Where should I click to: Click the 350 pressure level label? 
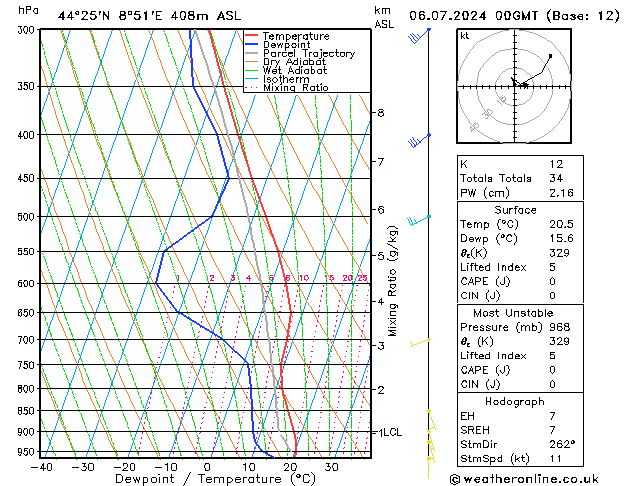click(x=28, y=86)
